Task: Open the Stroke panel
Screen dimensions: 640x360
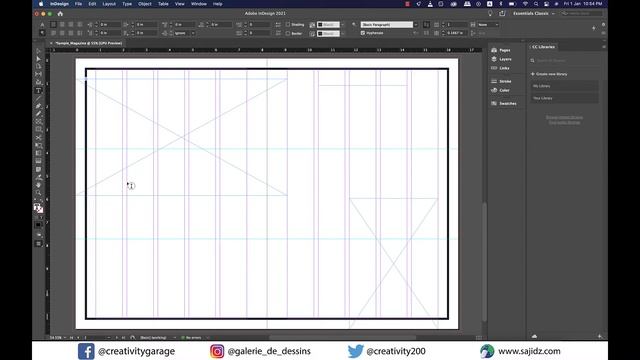Action: tap(501, 81)
